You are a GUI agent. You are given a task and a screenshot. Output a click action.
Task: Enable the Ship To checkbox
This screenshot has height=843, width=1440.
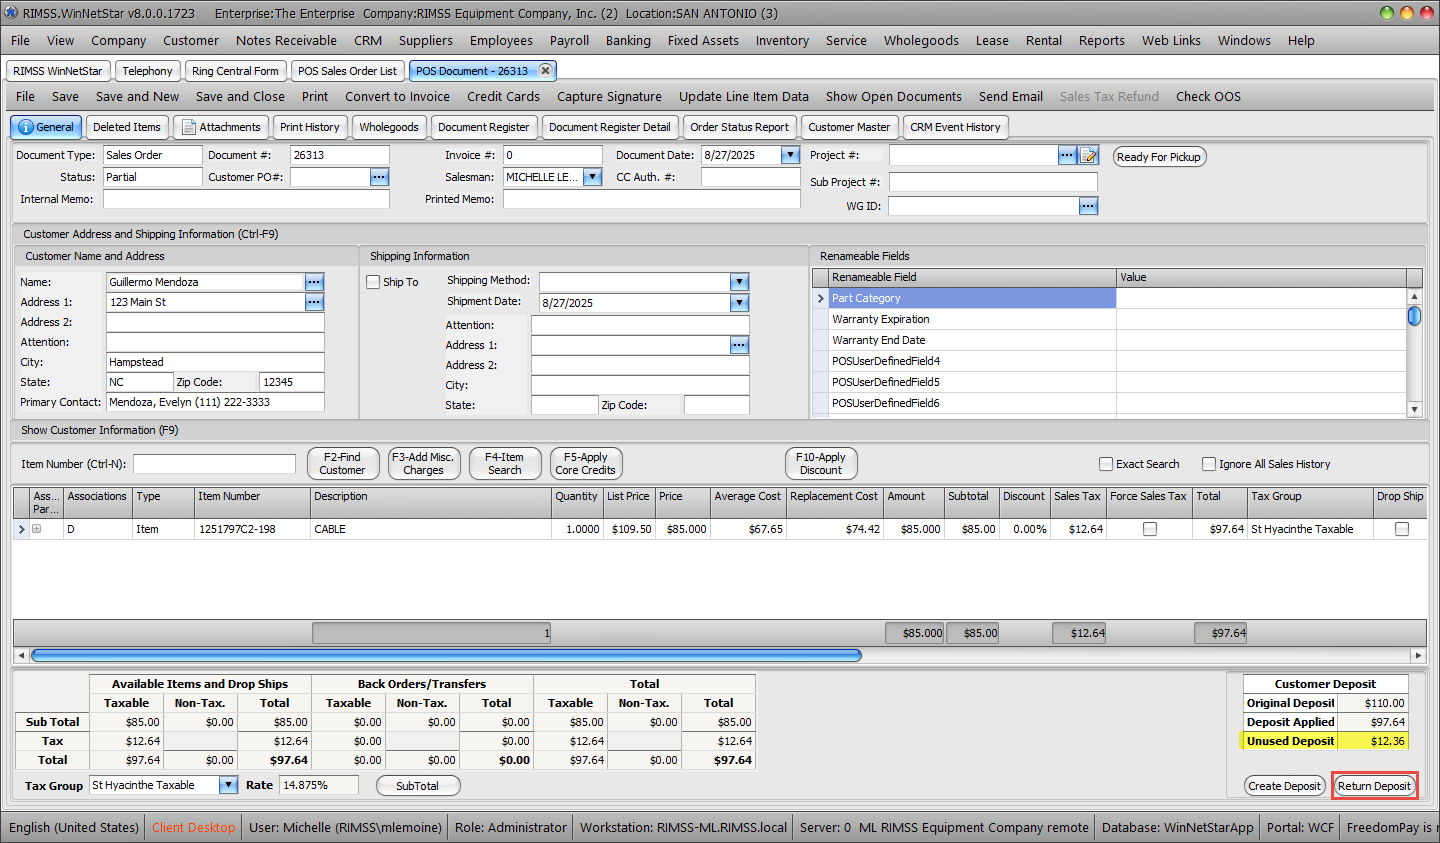tap(374, 282)
